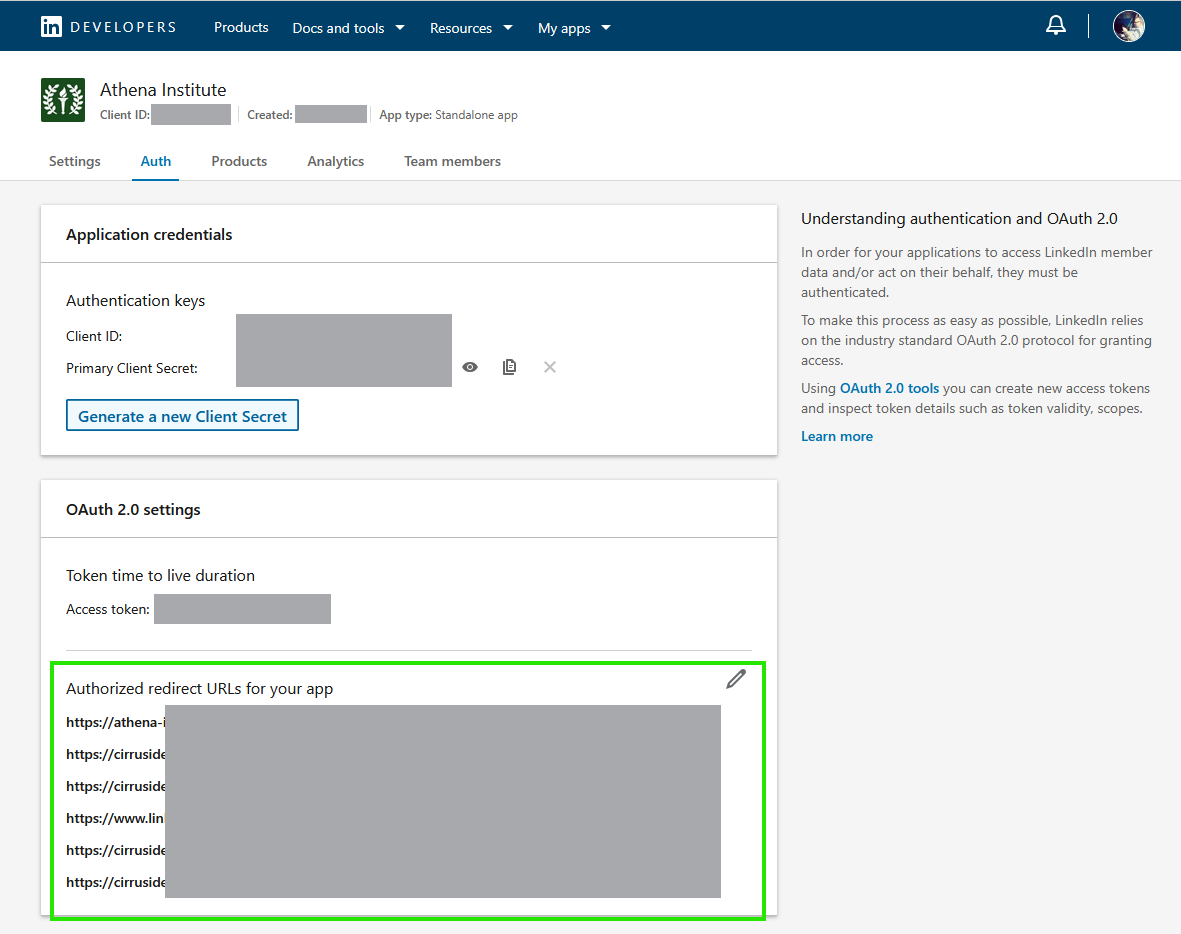The height and width of the screenshot is (934, 1181).
Task: Delete the client secret with X icon
Action: pos(549,367)
